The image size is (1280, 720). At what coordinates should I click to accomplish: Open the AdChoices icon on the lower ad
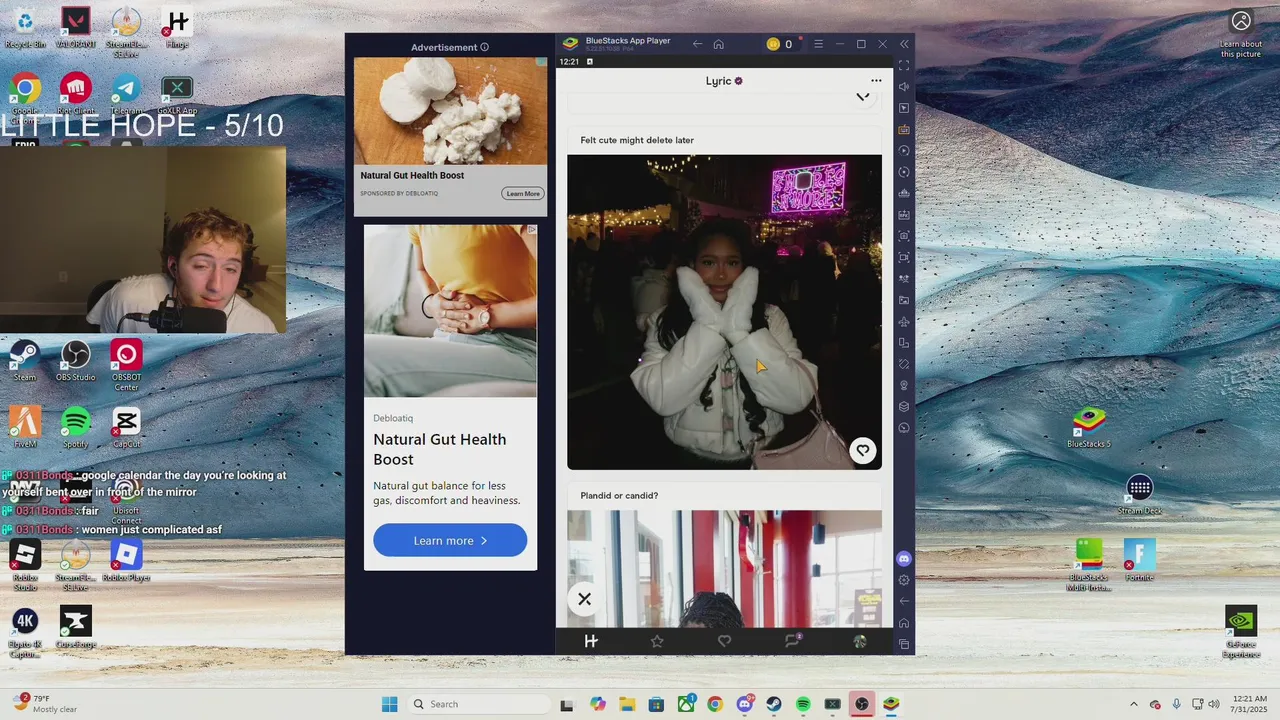coord(532,230)
